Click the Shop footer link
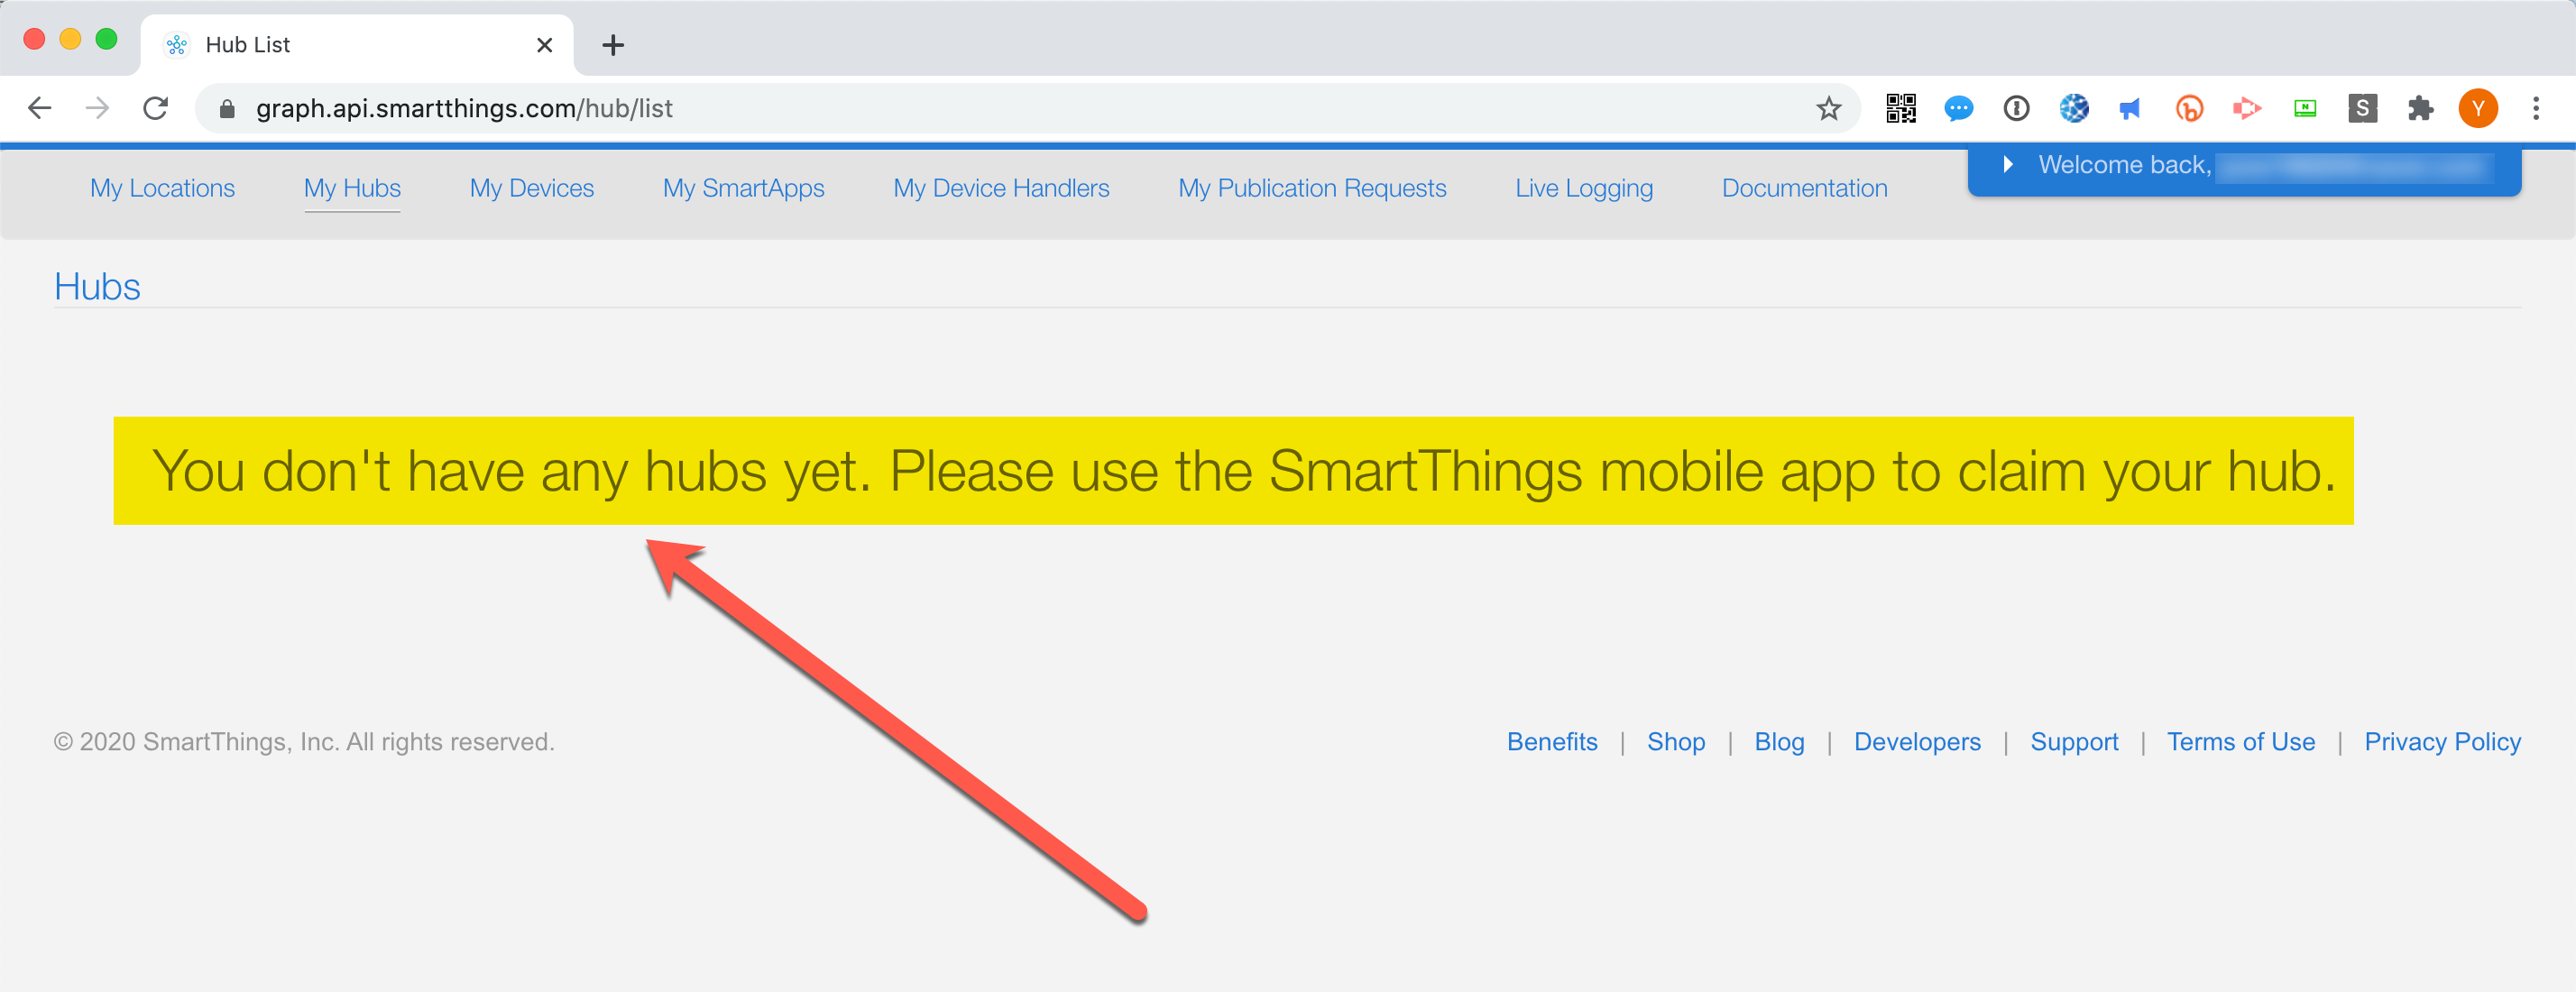2576x992 pixels. (1676, 742)
